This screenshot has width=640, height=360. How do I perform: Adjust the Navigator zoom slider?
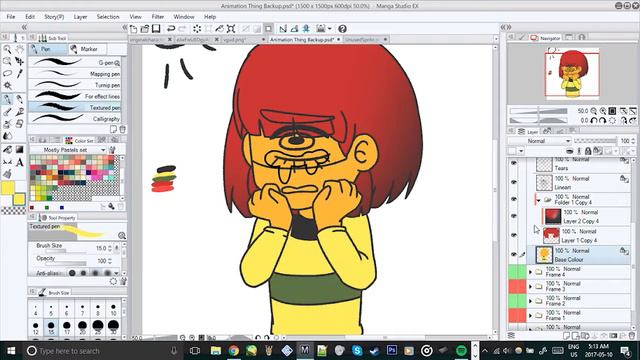[538, 111]
